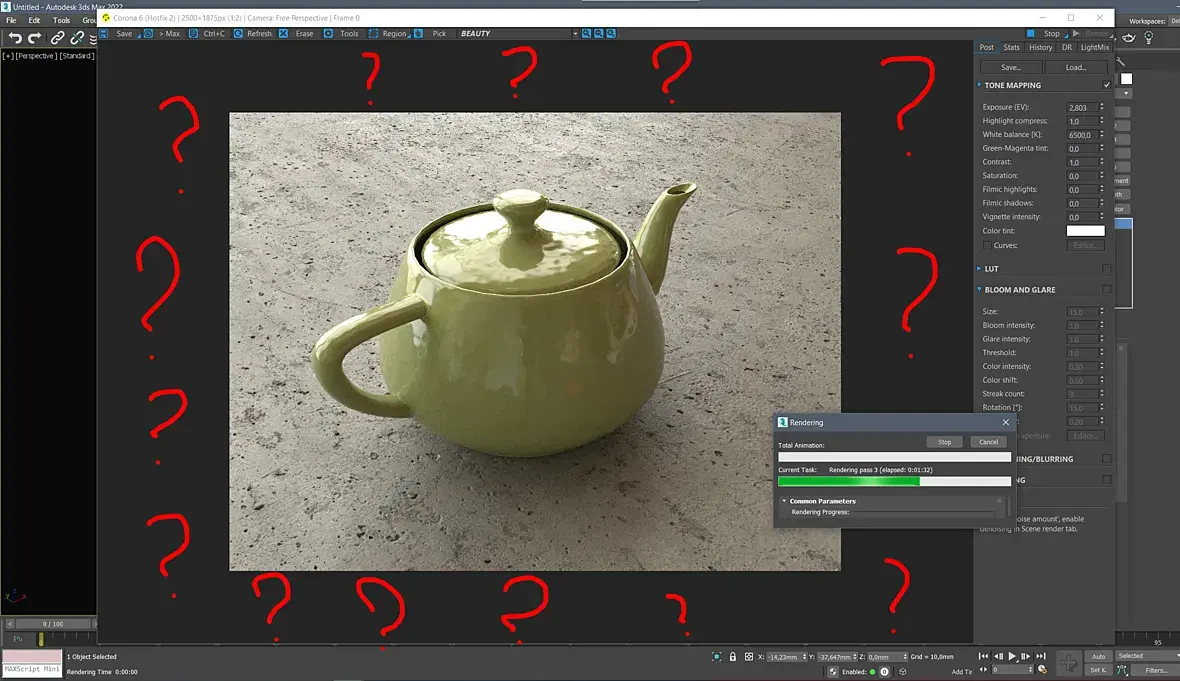Click the Erase icon in frame buffer
This screenshot has width=1180, height=681.
[284, 34]
